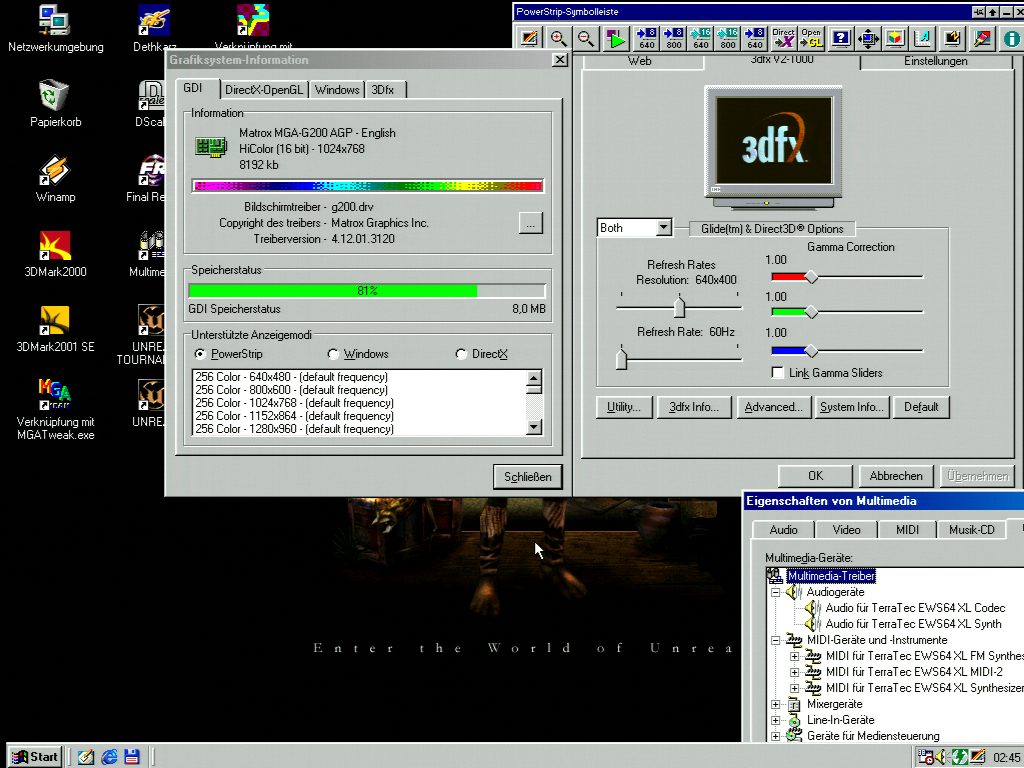Click the Schließen button
The width and height of the screenshot is (1024, 768).
coord(528,477)
